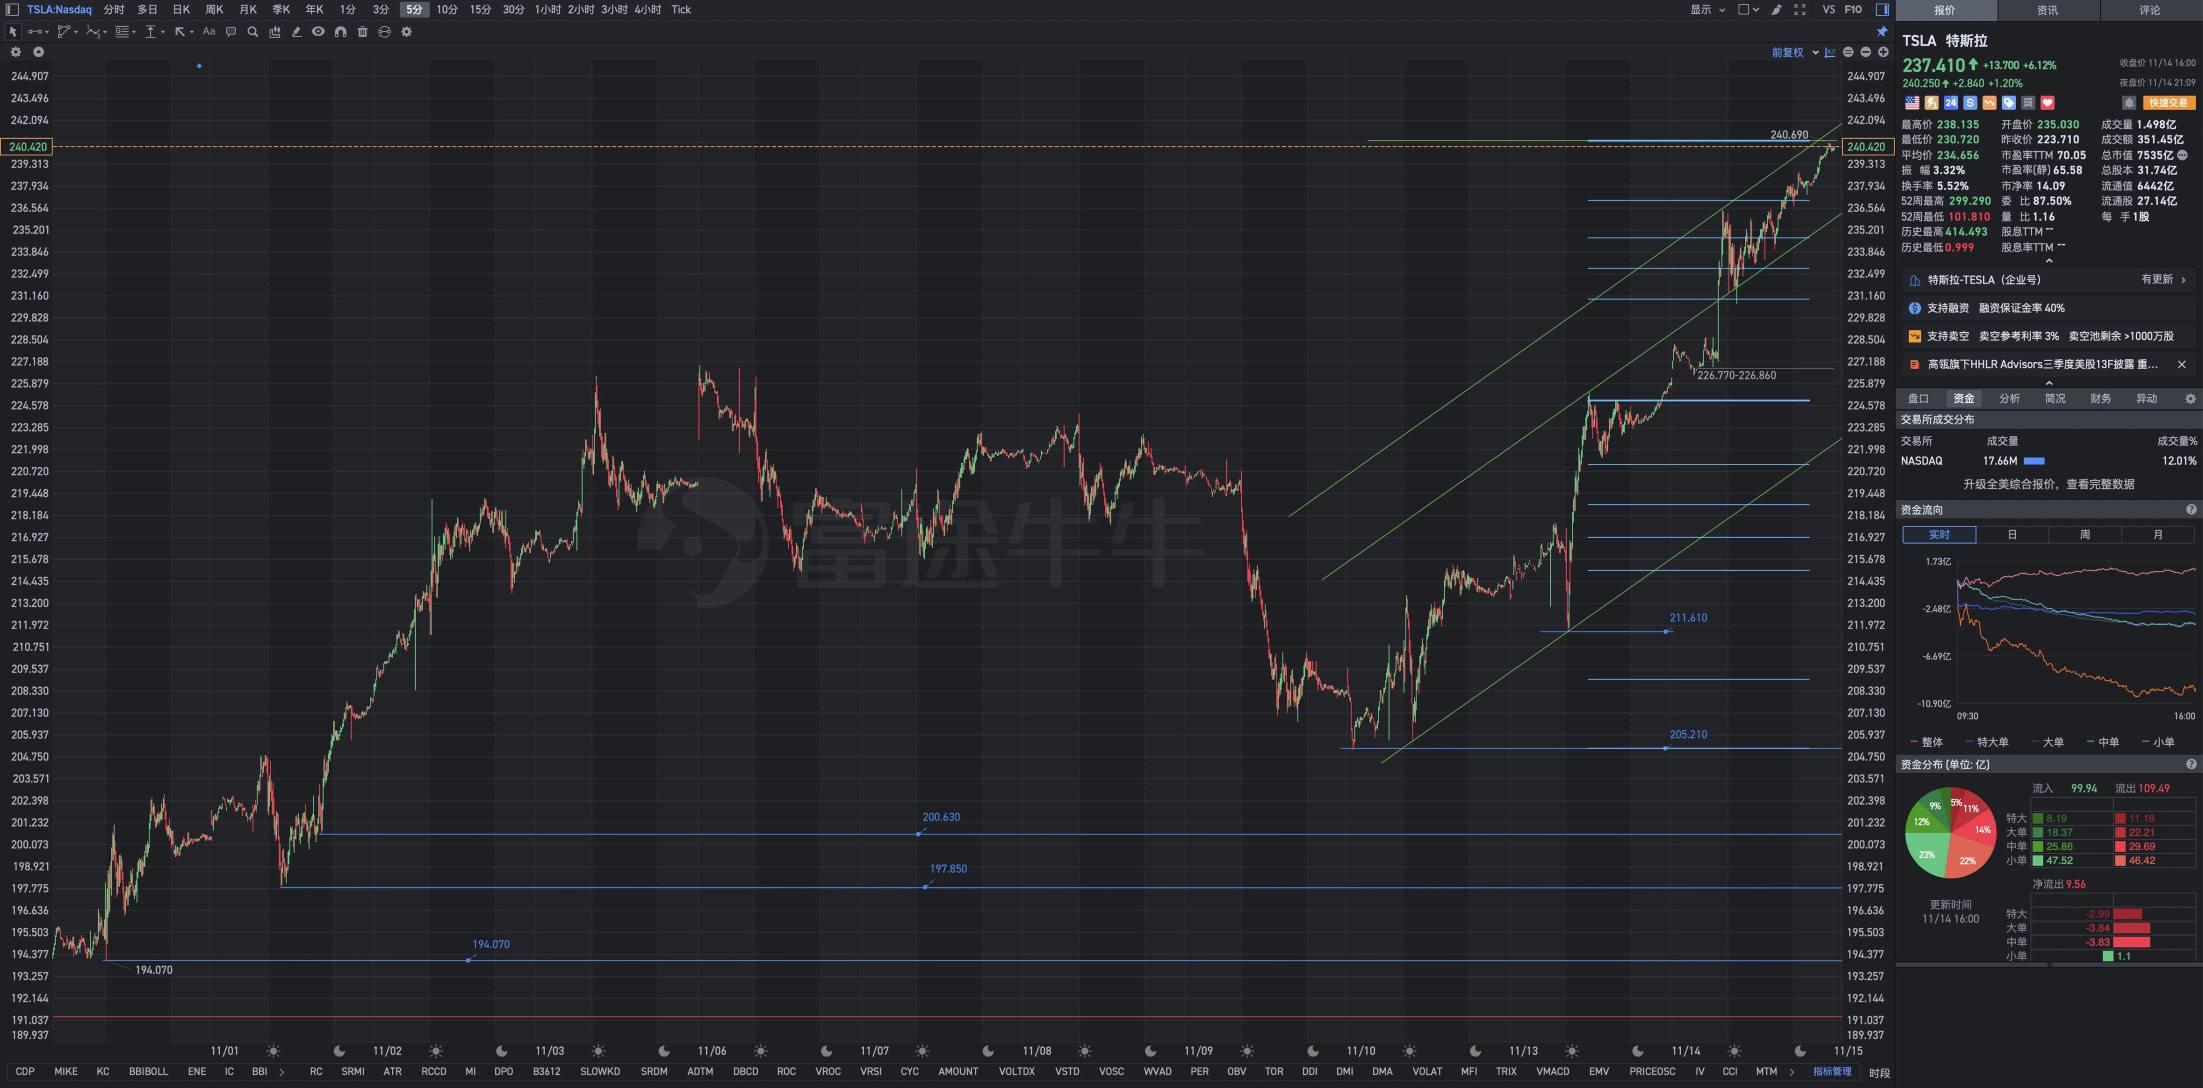This screenshot has width=2203, height=1088.
Task: Open 指标管理 indicator management
Action: (x=1832, y=1071)
